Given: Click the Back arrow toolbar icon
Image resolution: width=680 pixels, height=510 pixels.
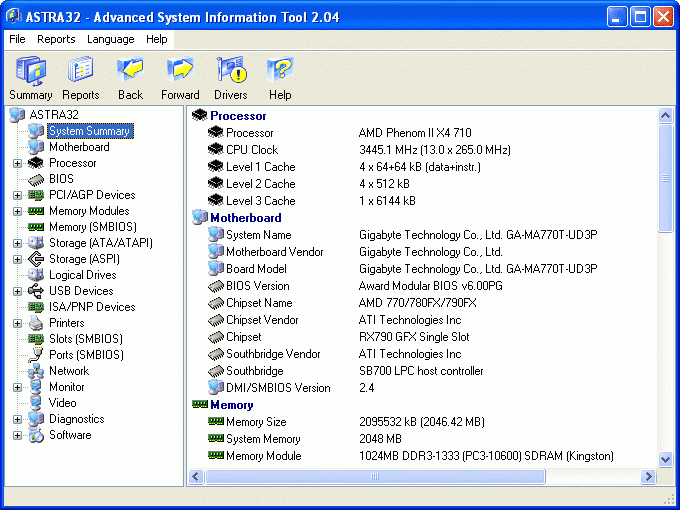Looking at the screenshot, I should click(x=130, y=71).
